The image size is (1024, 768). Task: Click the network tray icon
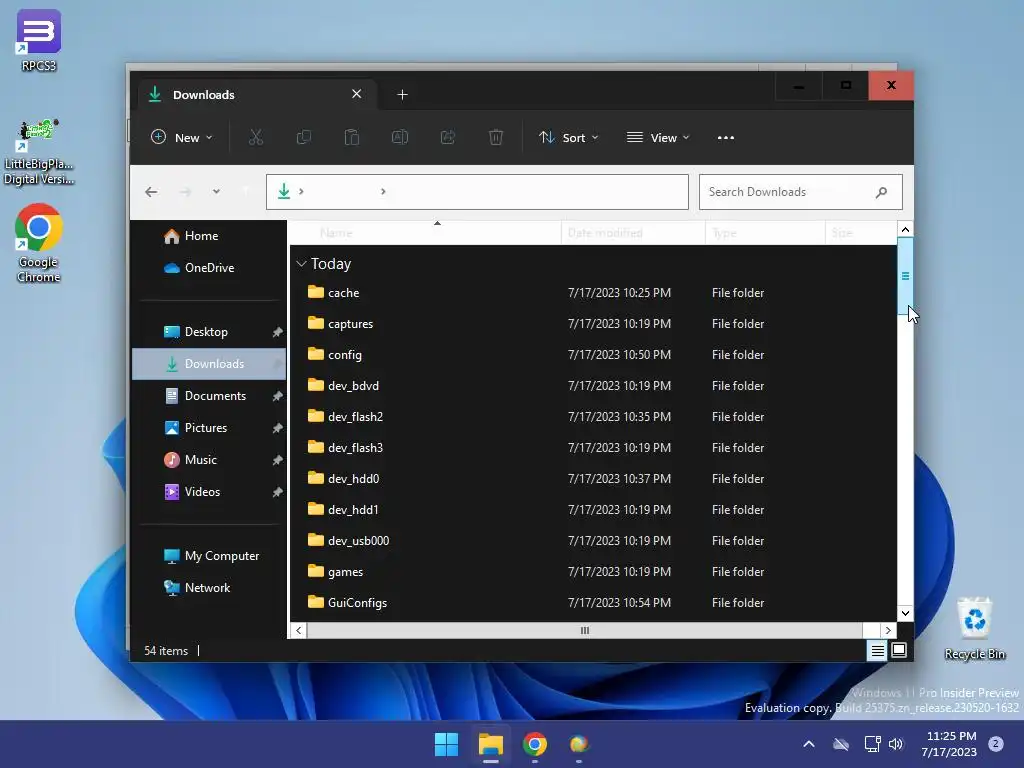872,744
